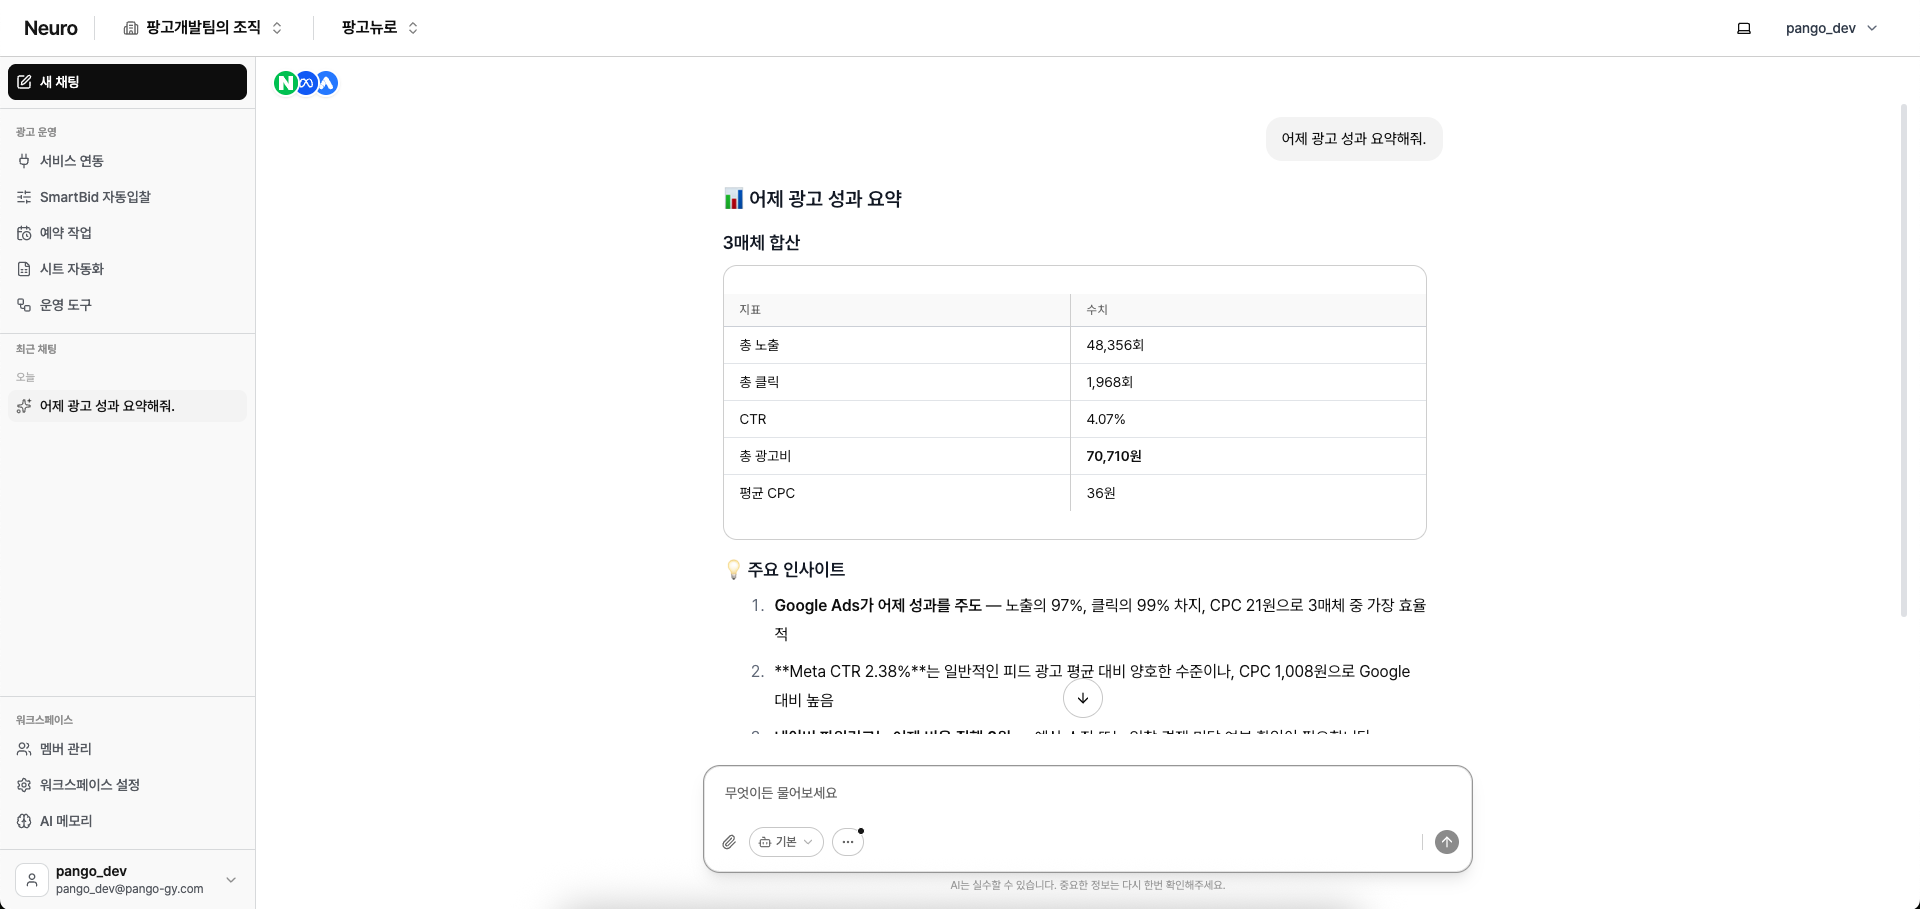Click the 운영 도구 tools icon

(24, 305)
